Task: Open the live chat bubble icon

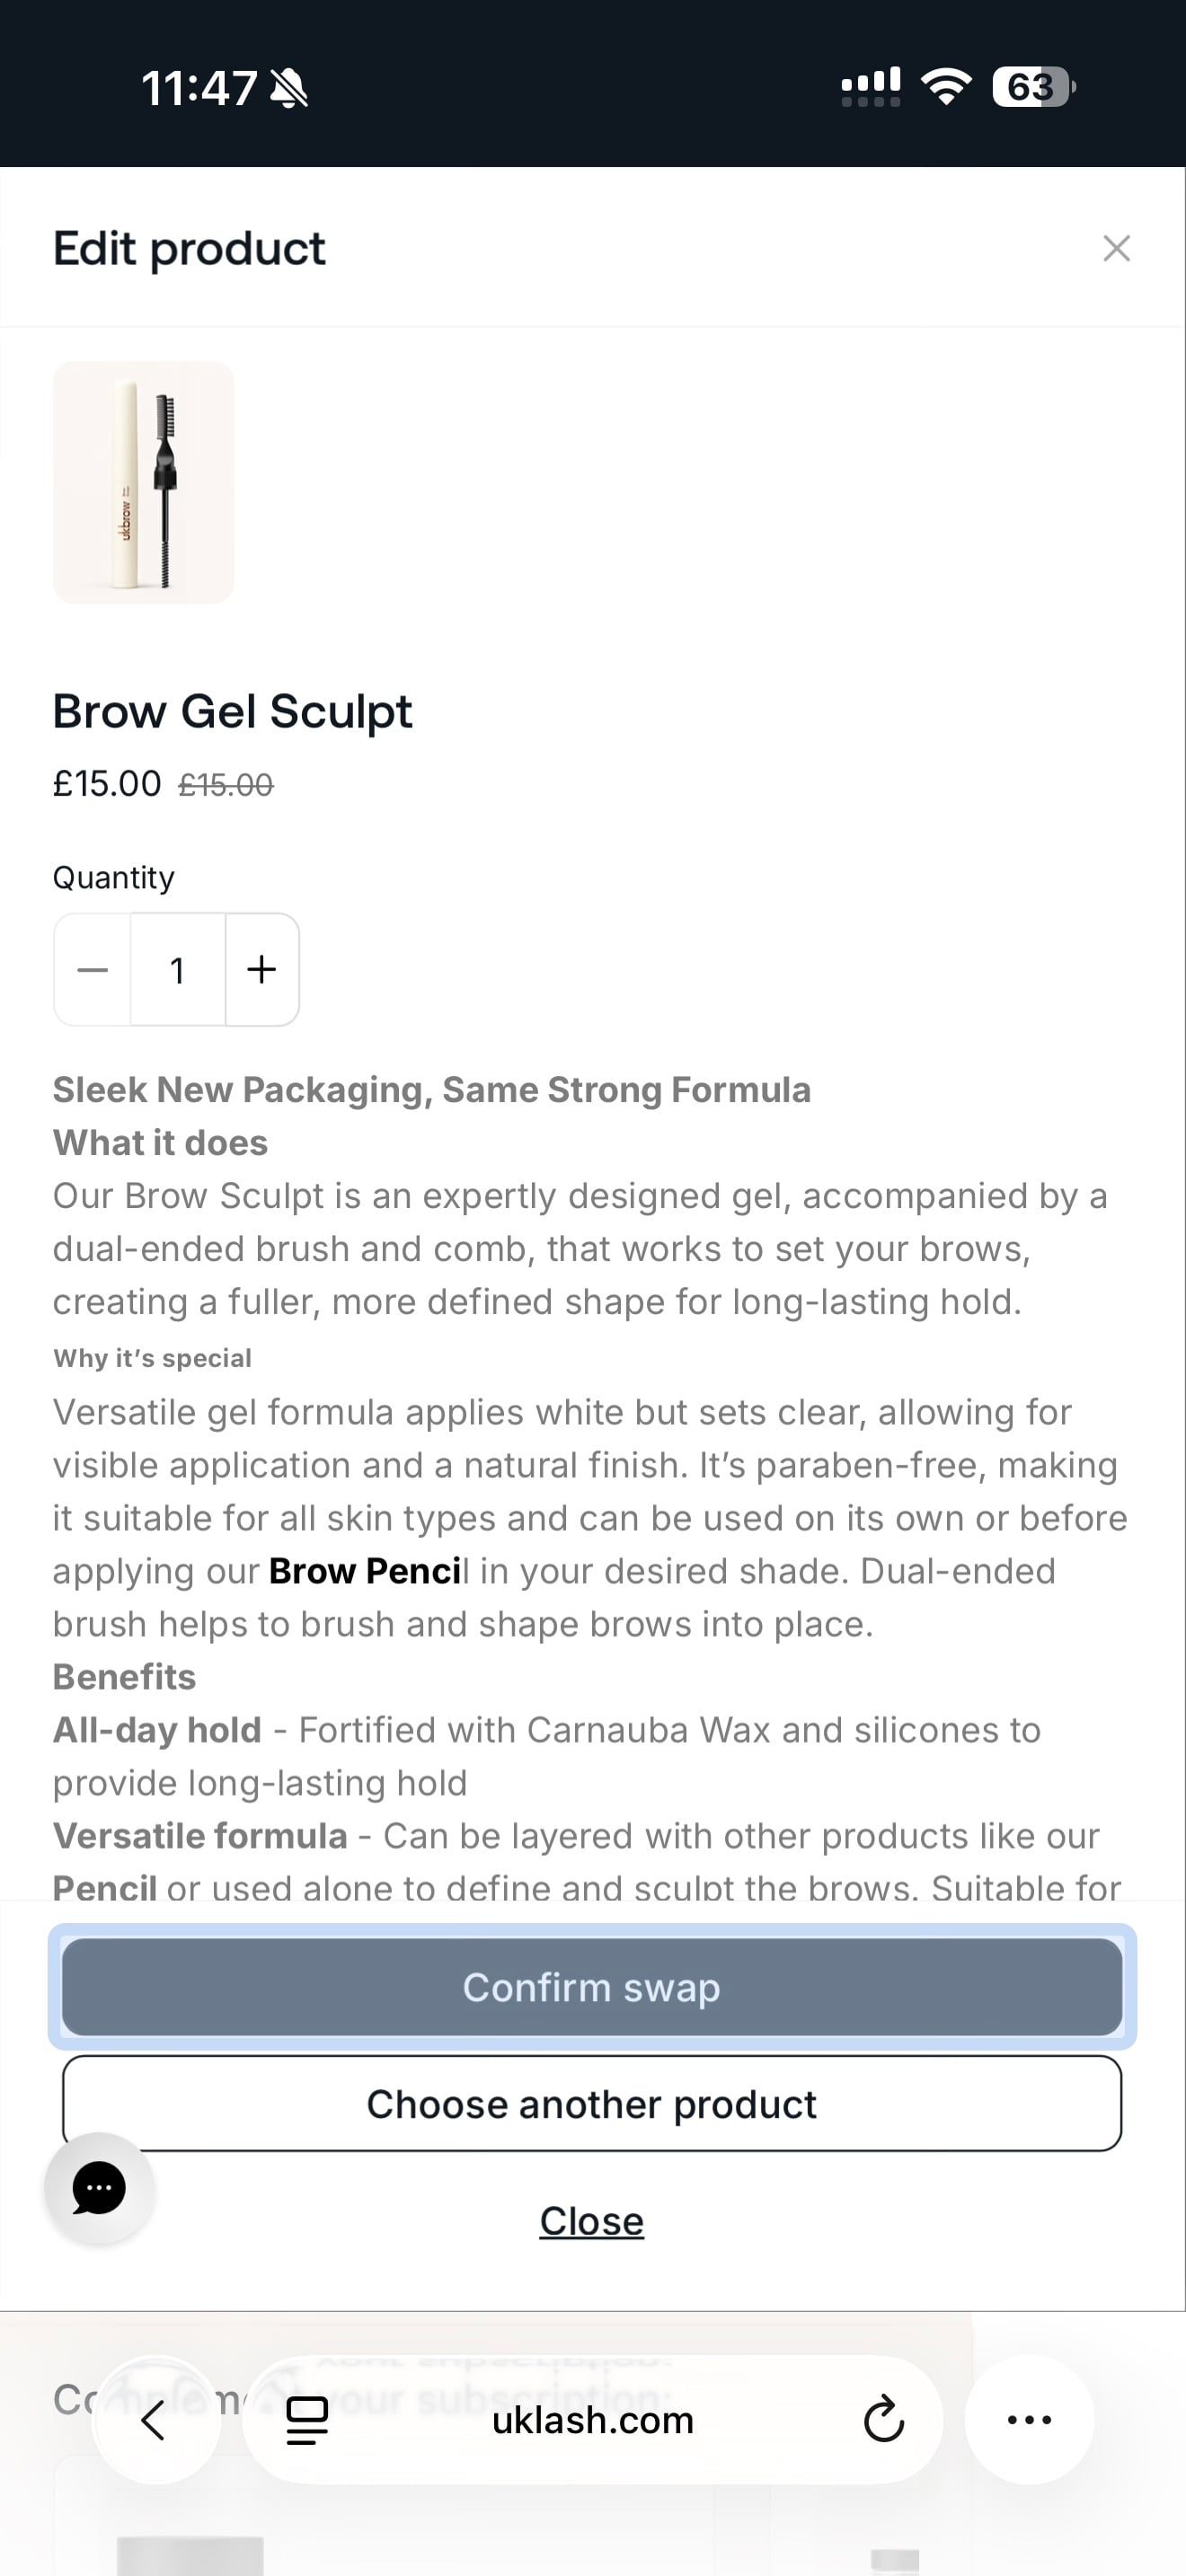Action: (x=99, y=2188)
